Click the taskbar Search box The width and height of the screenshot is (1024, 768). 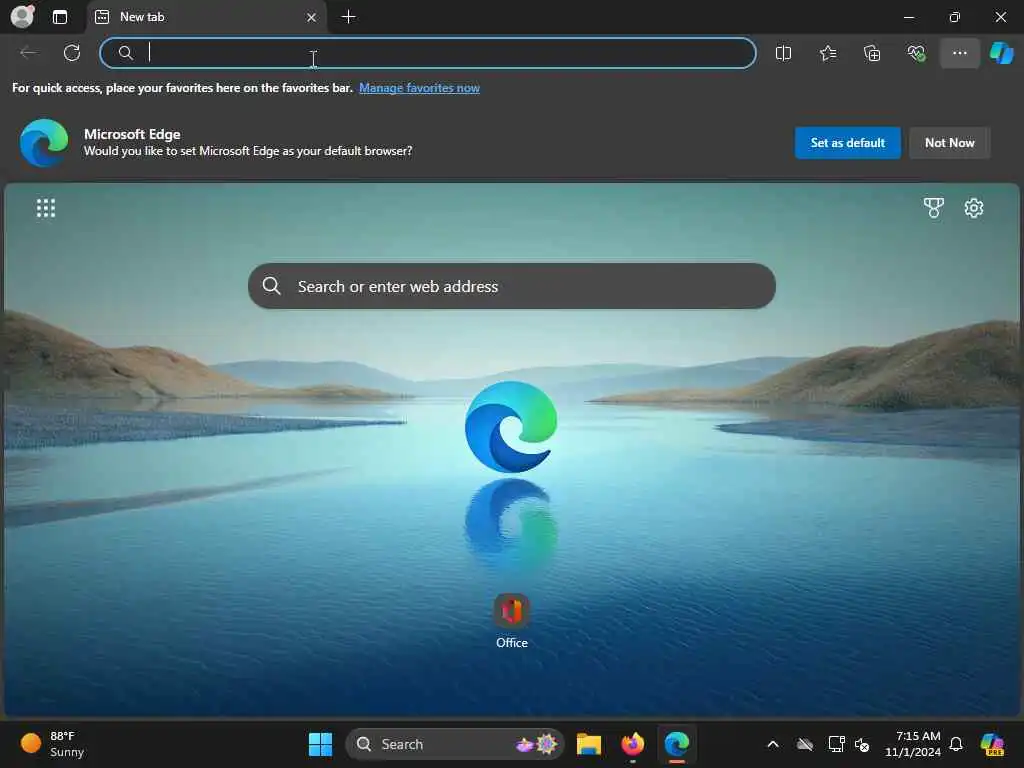tap(455, 744)
